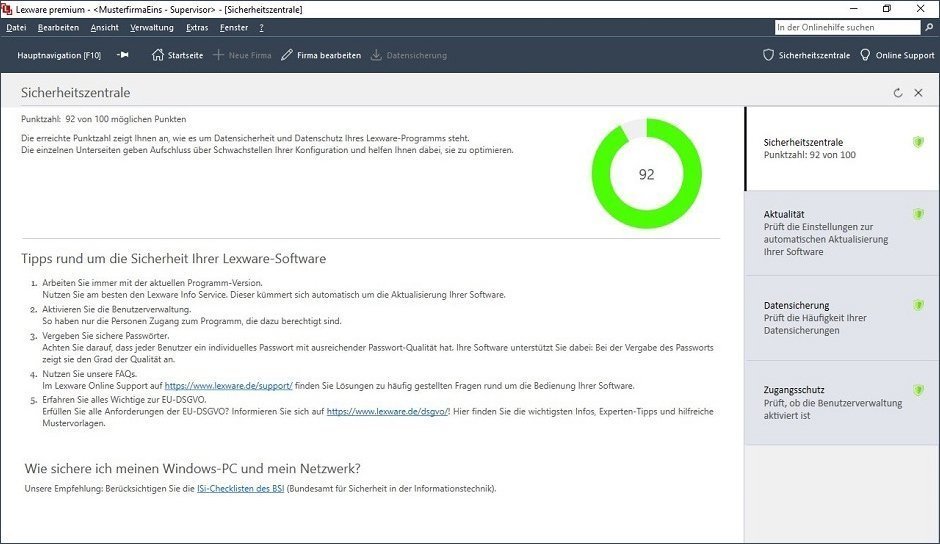940x544 pixels.
Task: Restore down the Lexware window
Action: (887, 8)
